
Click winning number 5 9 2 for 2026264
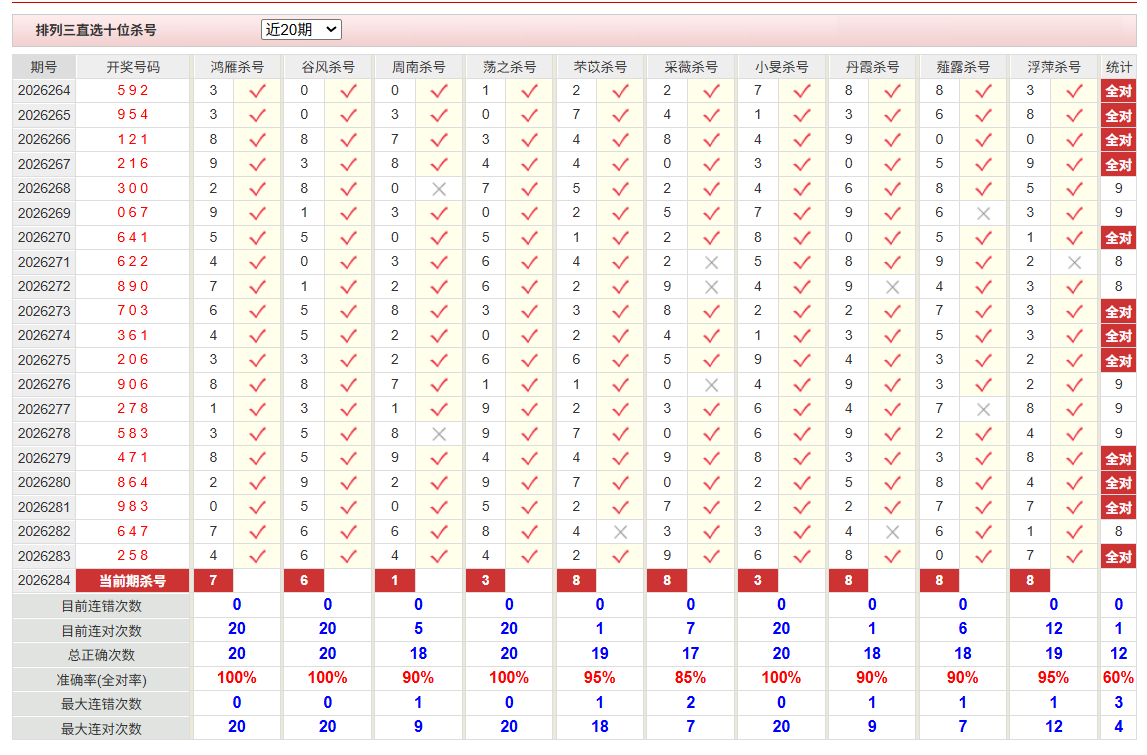click(x=132, y=91)
